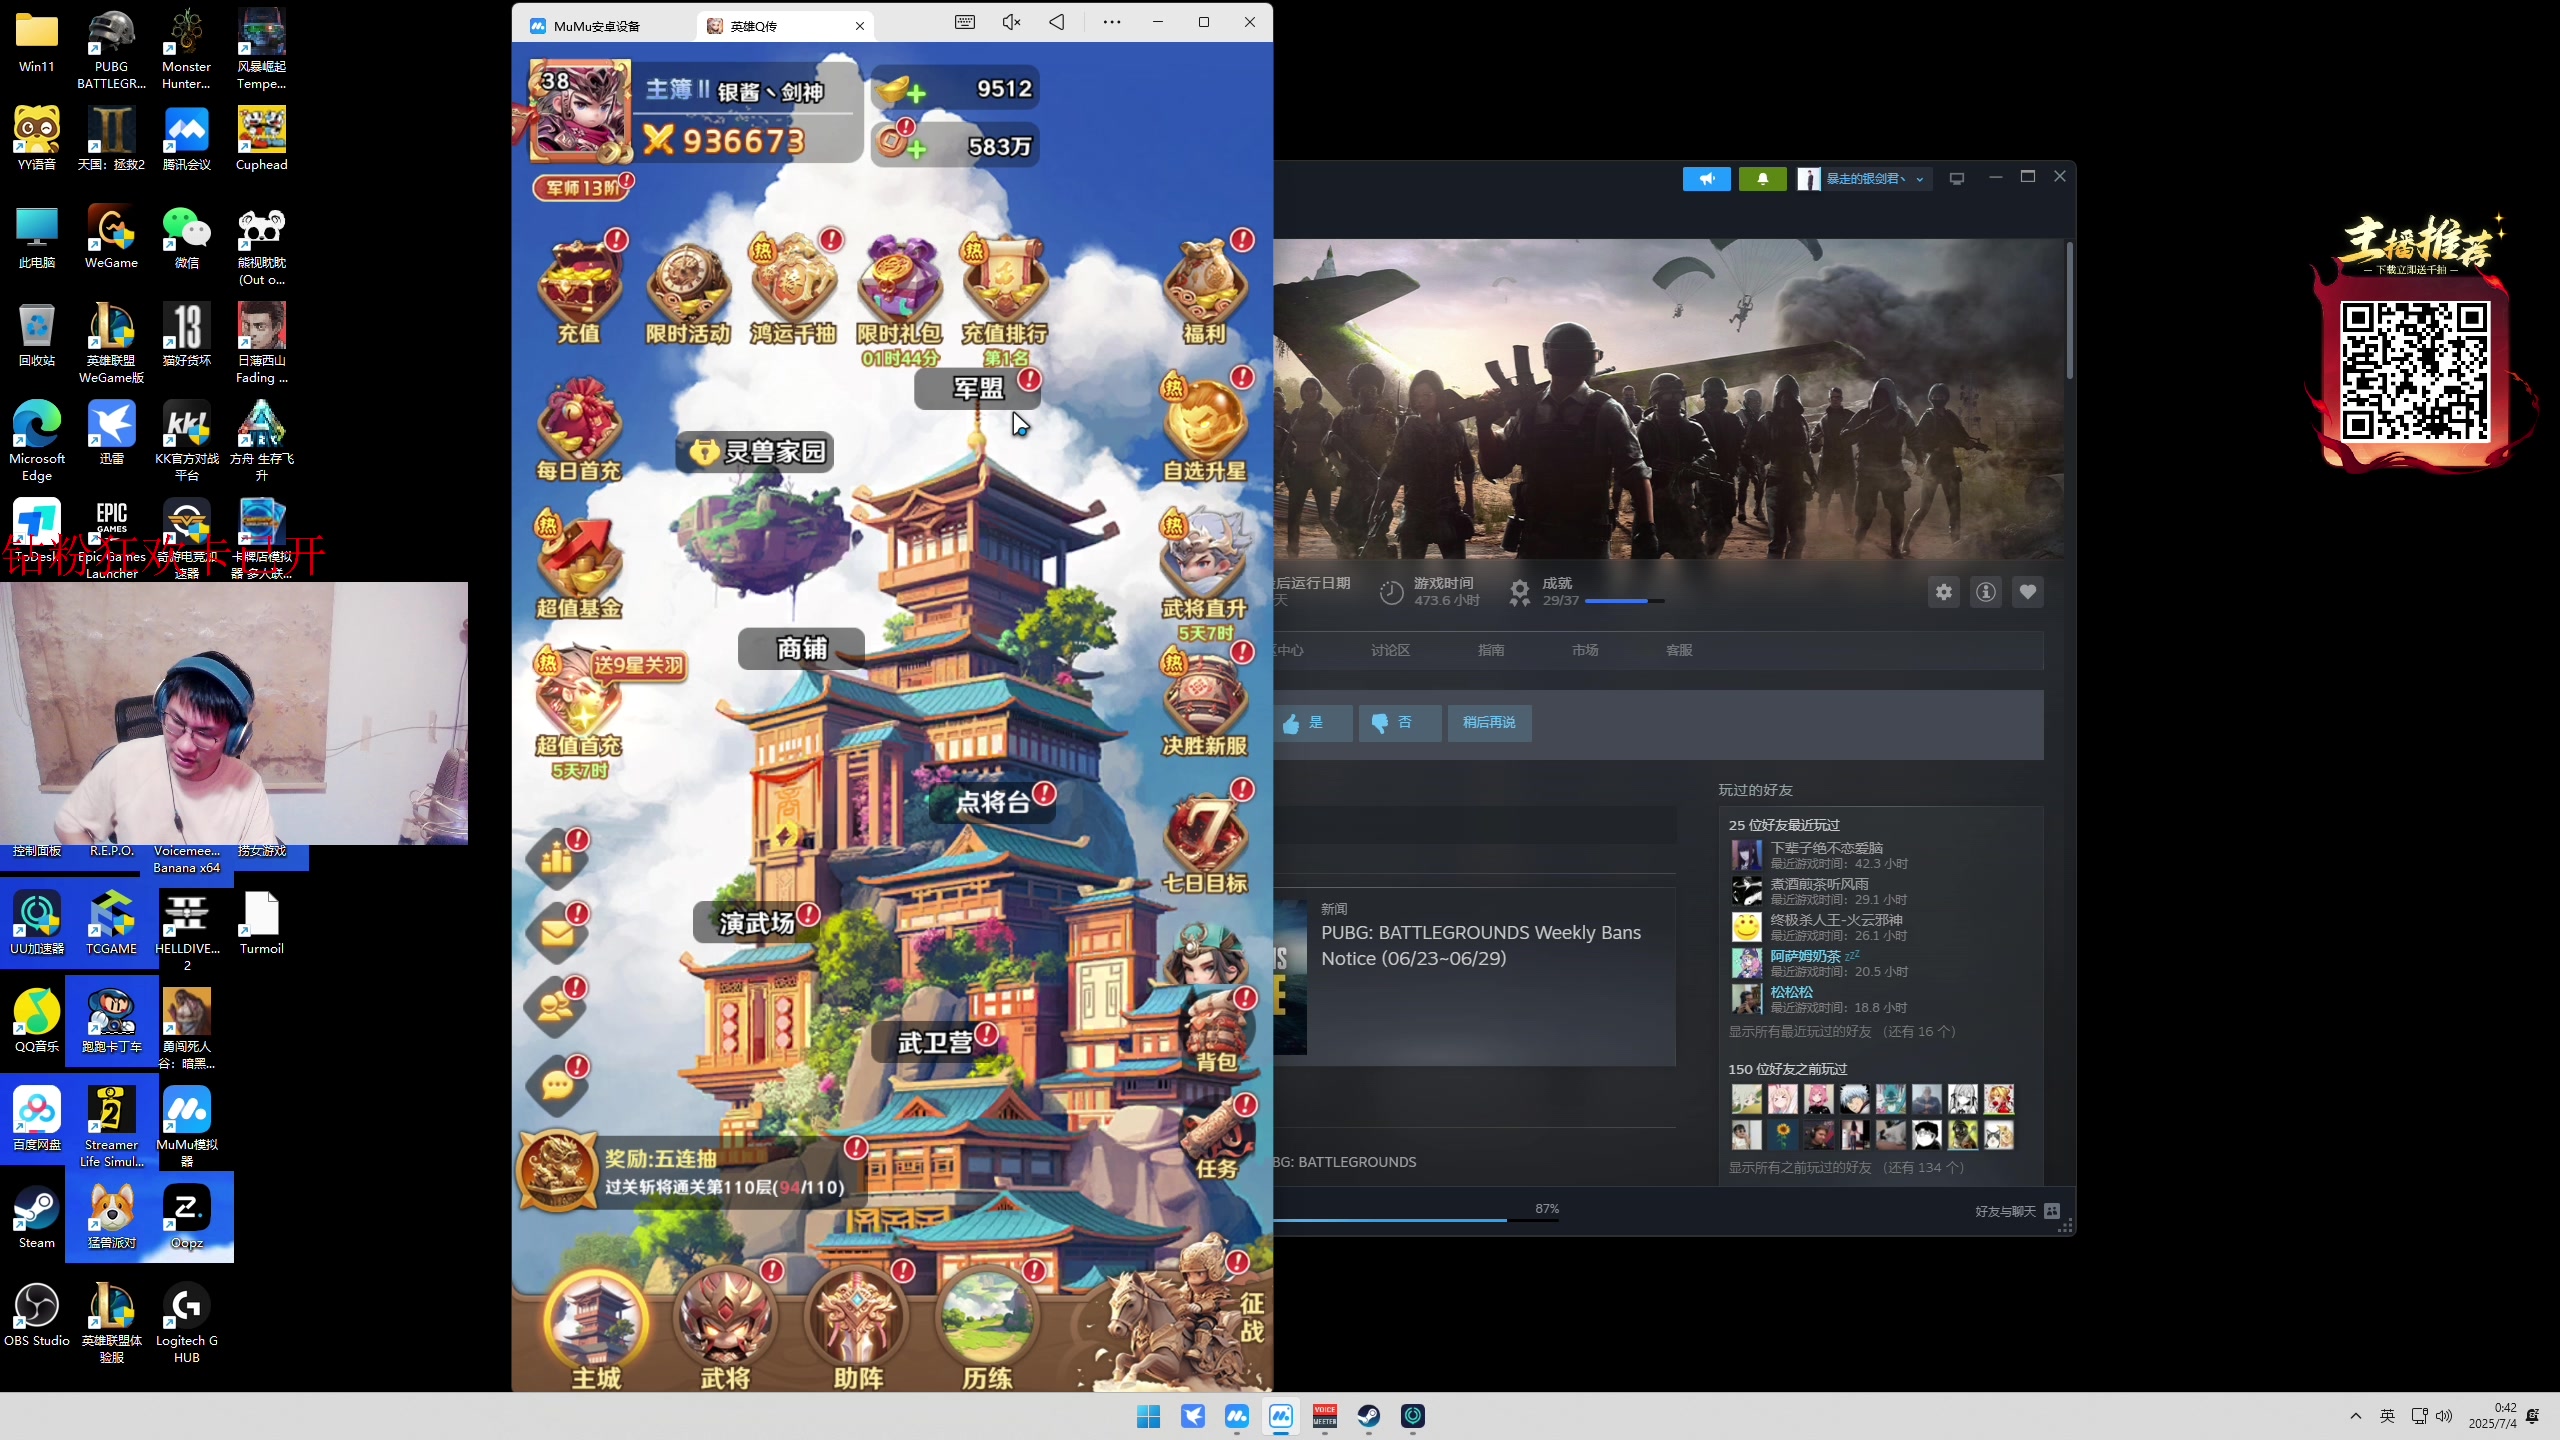Open the 限时礼包 gift bag icon

(x=900, y=292)
